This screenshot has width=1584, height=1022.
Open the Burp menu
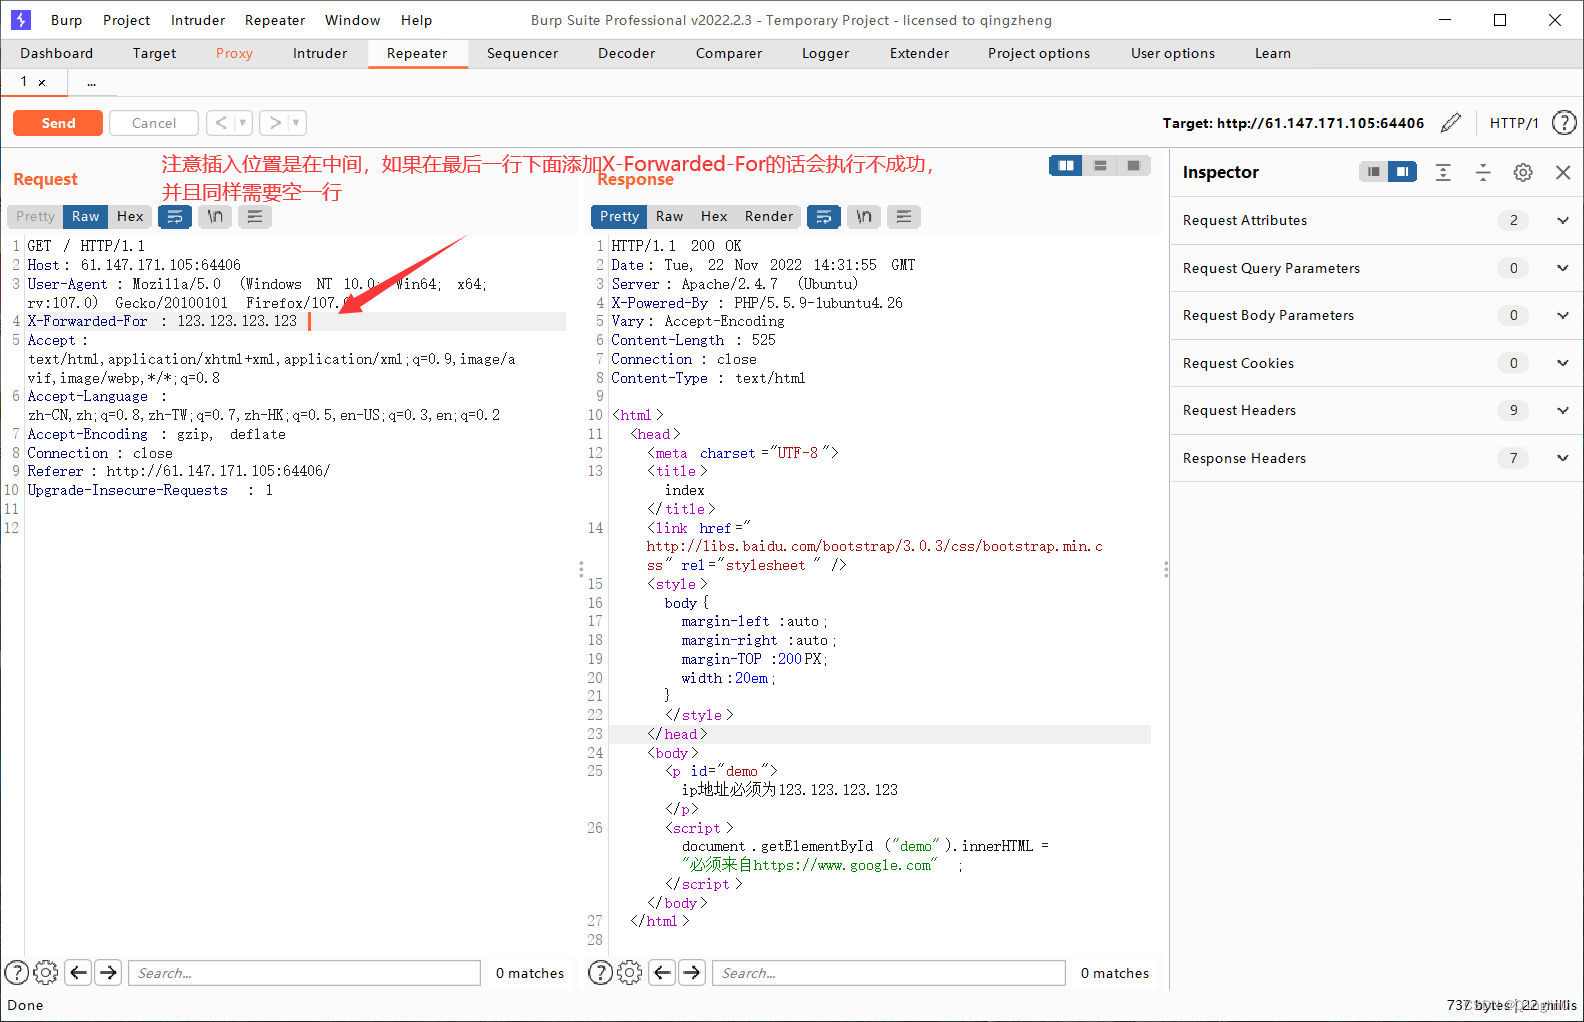coord(67,20)
